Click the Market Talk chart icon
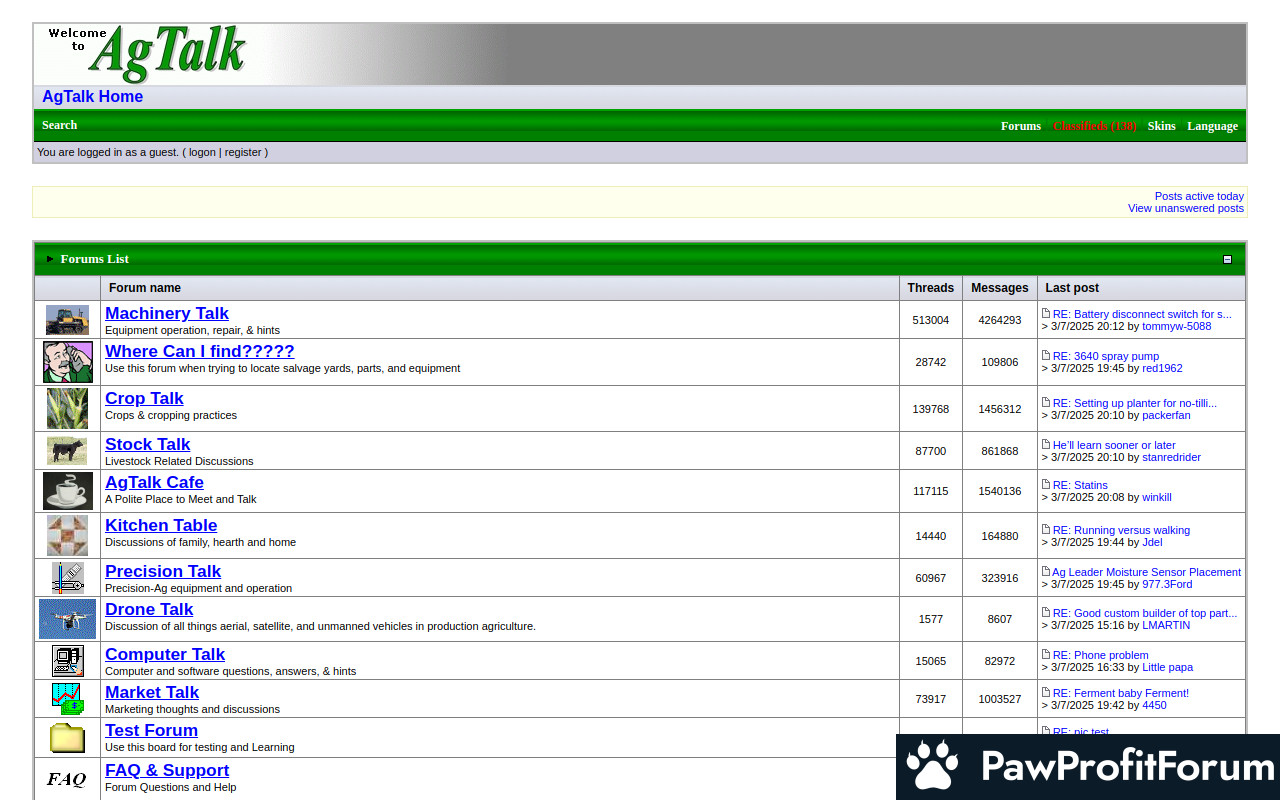The width and height of the screenshot is (1280, 800). (67, 699)
